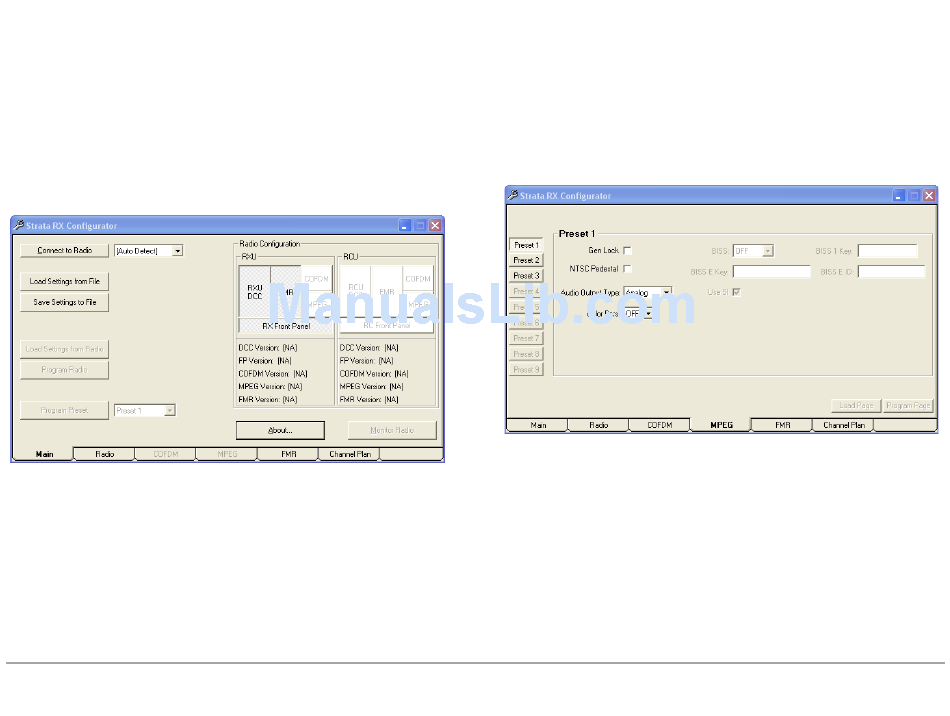Switch to the Radio tab in the Radio Configuration window
The width and height of the screenshot is (950, 716).
click(104, 454)
